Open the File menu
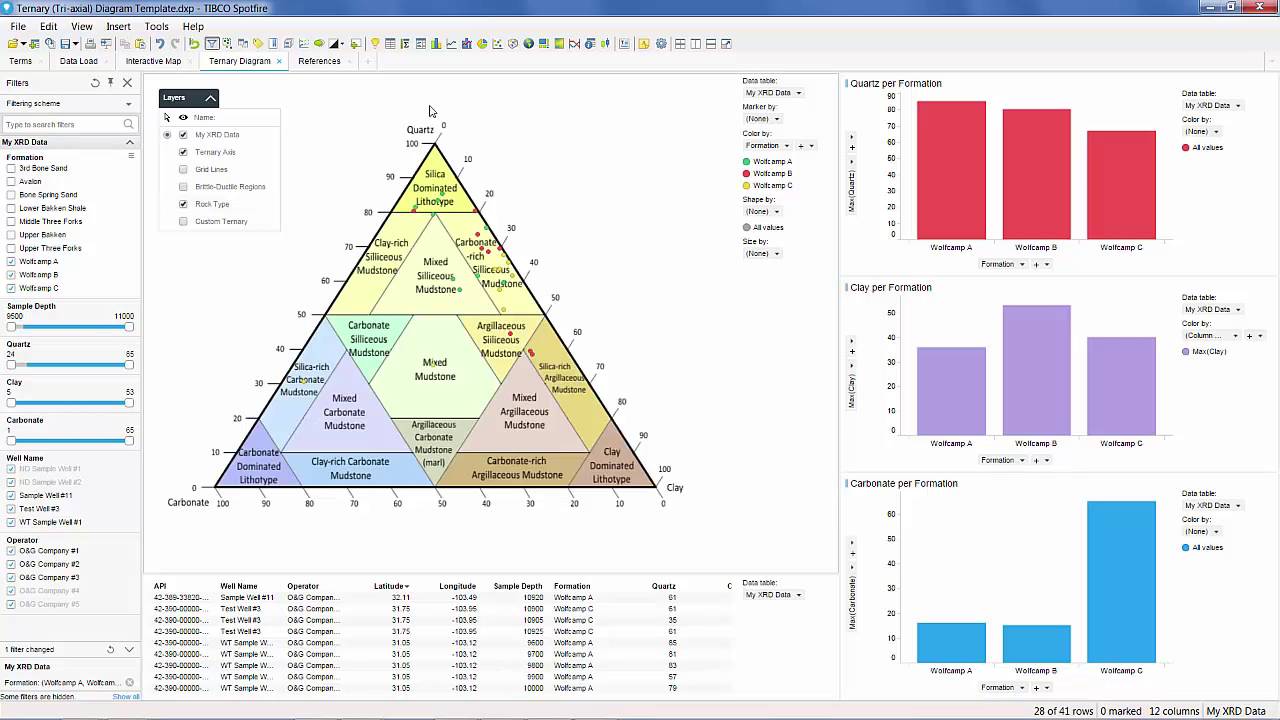Viewport: 1280px width, 720px height. point(18,27)
